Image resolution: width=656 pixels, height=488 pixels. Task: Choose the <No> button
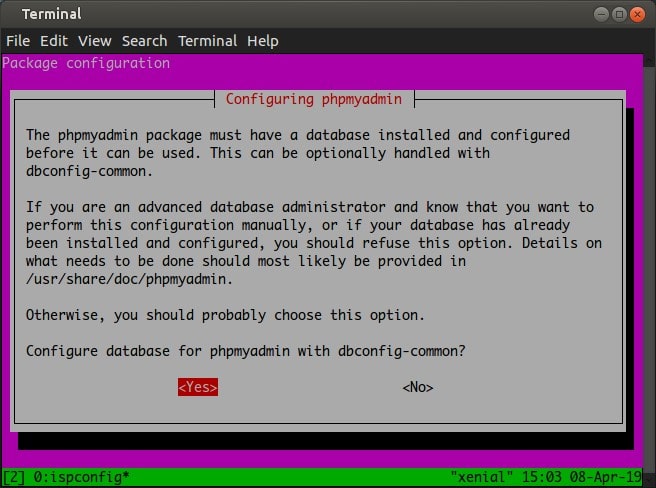[418, 387]
